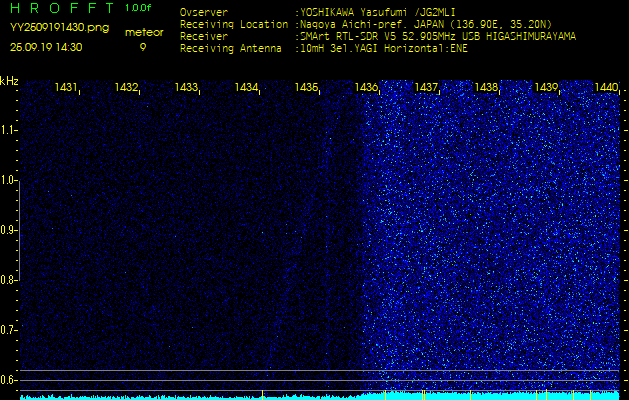Click the "Ovserver" field label
The height and width of the screenshot is (400, 629).
(x=204, y=12)
